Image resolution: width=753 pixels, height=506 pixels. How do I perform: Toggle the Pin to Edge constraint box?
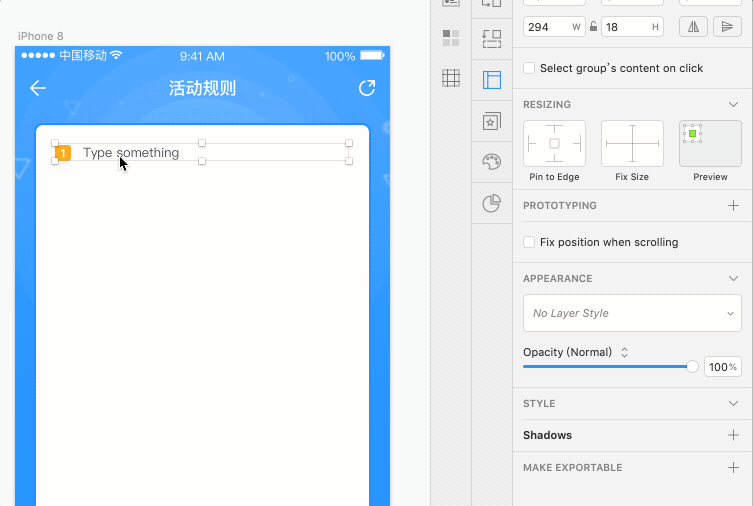[554, 143]
